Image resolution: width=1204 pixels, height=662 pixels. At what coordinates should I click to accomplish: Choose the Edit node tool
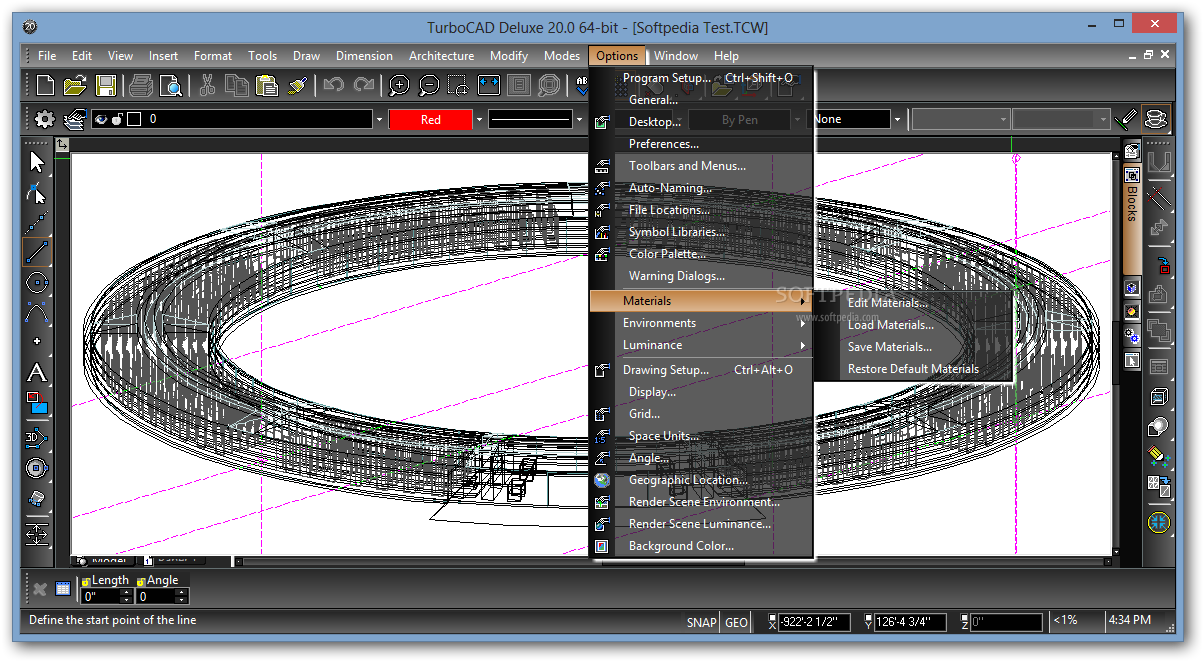[37, 192]
